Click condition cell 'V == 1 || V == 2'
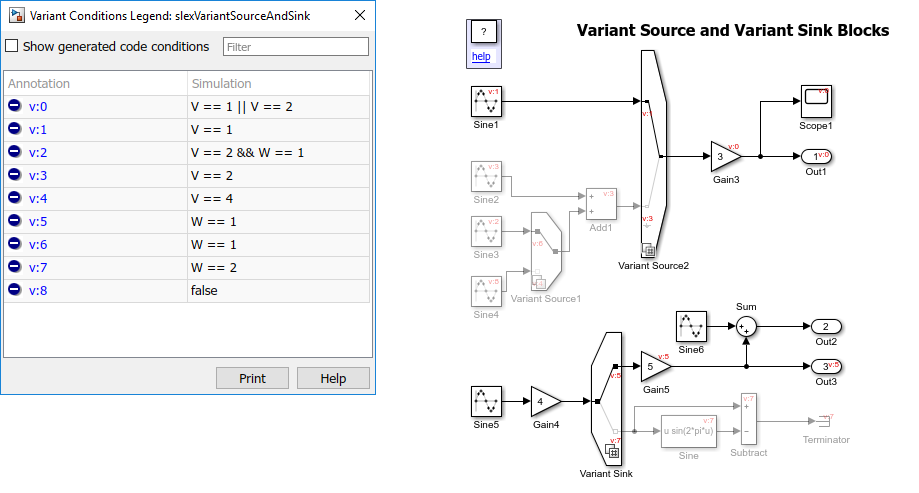This screenshot has height=493, width=919. pos(278,107)
